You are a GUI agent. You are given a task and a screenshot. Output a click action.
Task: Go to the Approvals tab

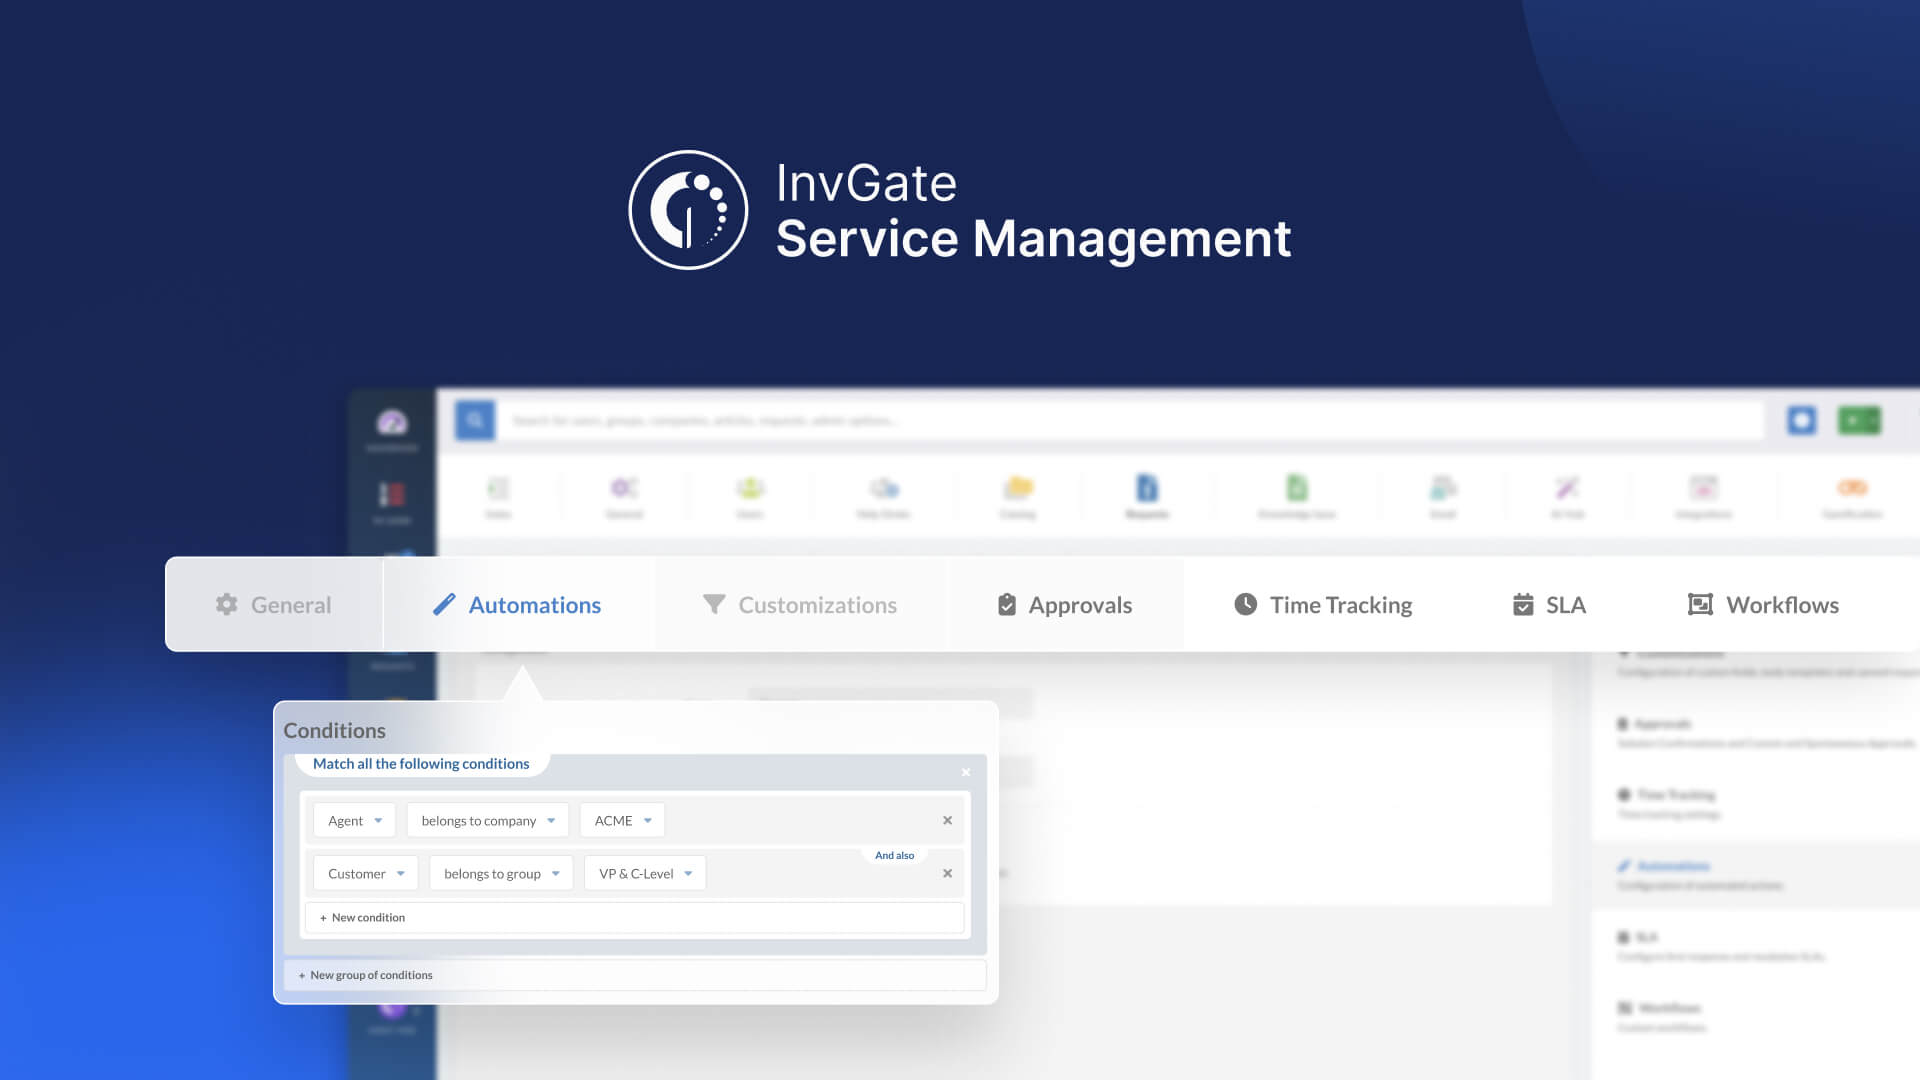pyautogui.click(x=1065, y=605)
